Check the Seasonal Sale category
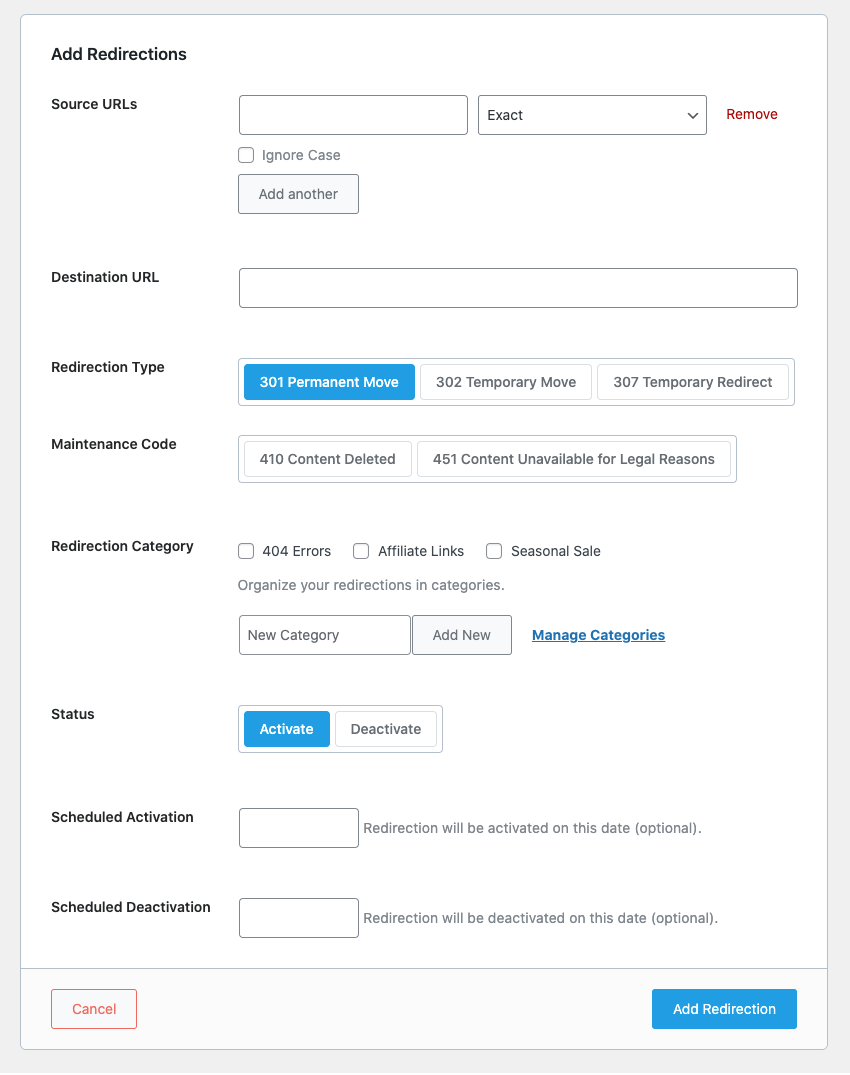The width and height of the screenshot is (850, 1075). [x=494, y=551]
